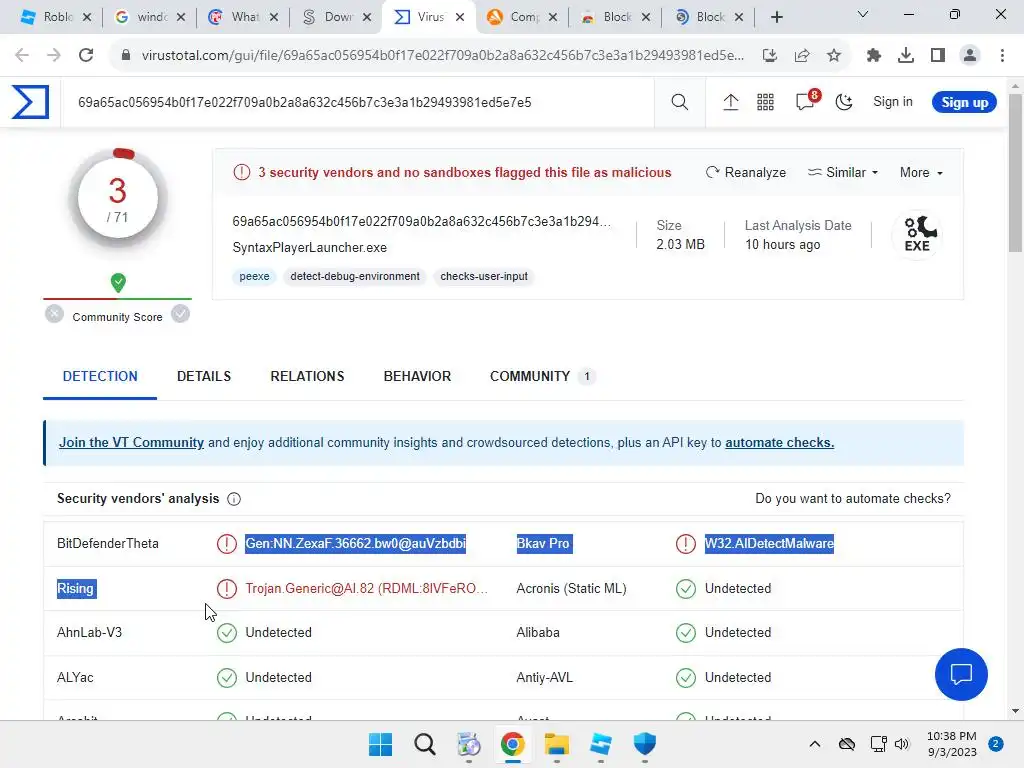This screenshot has width=1024, height=768.
Task: Click the upload file arrow icon
Action: tap(730, 102)
